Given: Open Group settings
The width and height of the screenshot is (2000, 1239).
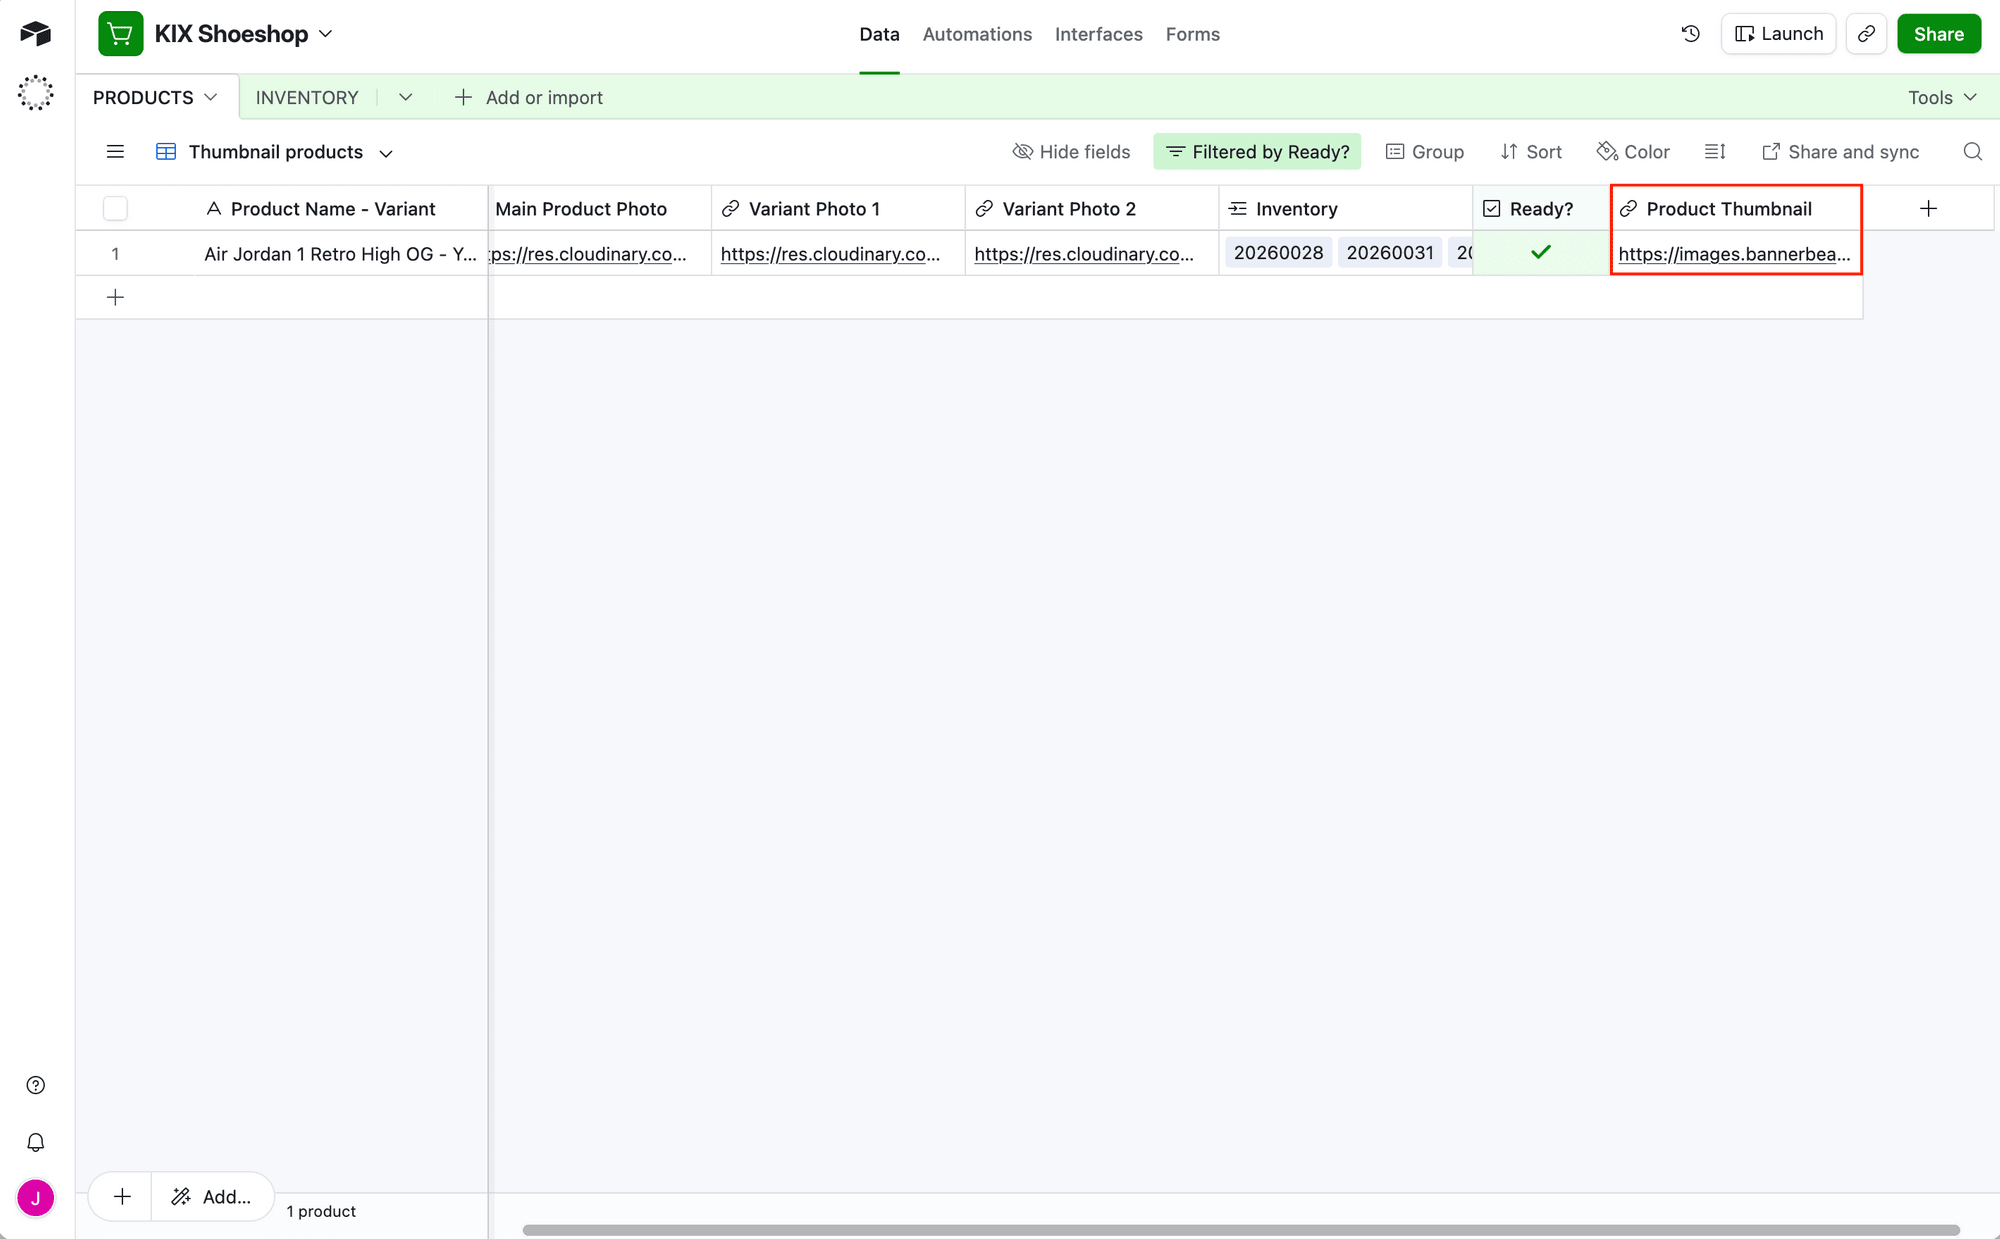Looking at the screenshot, I should [x=1425, y=151].
